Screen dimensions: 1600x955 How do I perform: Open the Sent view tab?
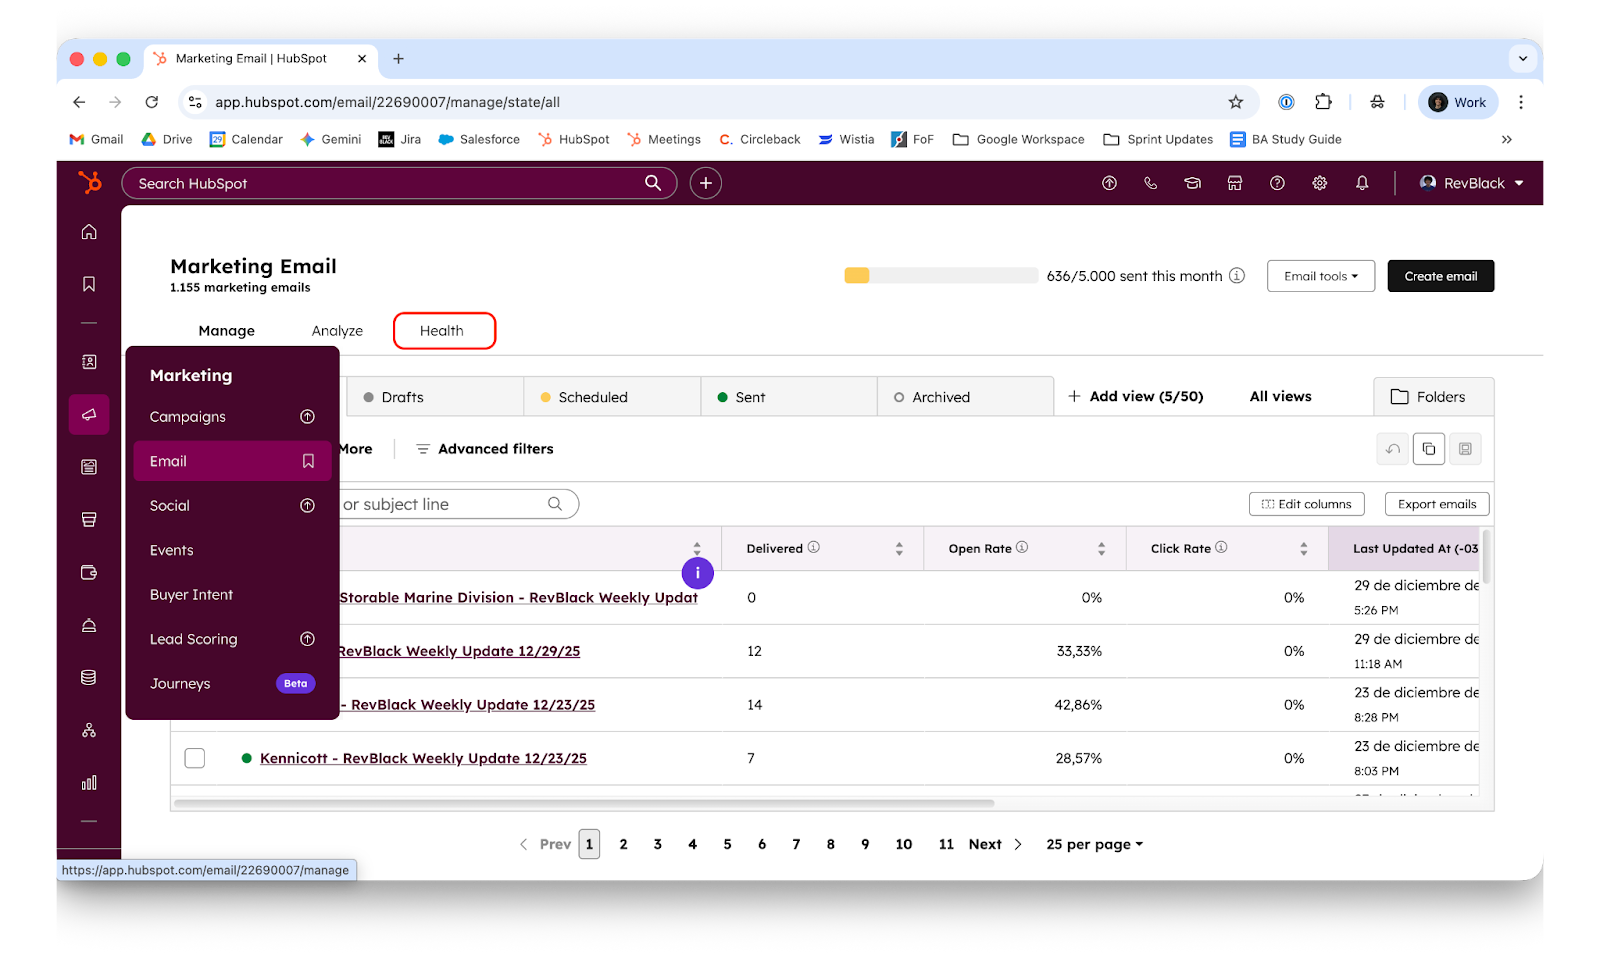pos(789,397)
